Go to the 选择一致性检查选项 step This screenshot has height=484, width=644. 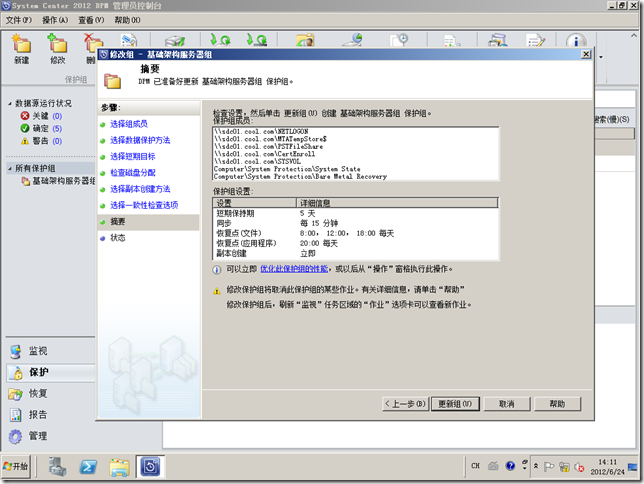point(144,205)
